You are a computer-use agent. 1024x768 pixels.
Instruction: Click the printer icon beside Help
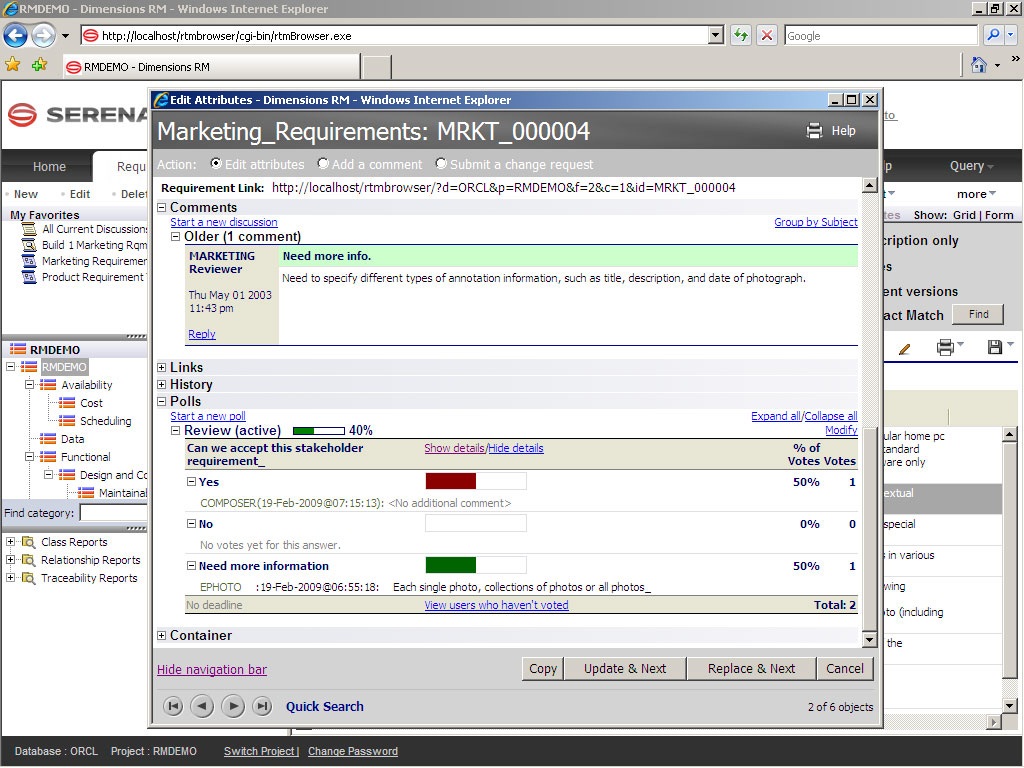tap(814, 131)
